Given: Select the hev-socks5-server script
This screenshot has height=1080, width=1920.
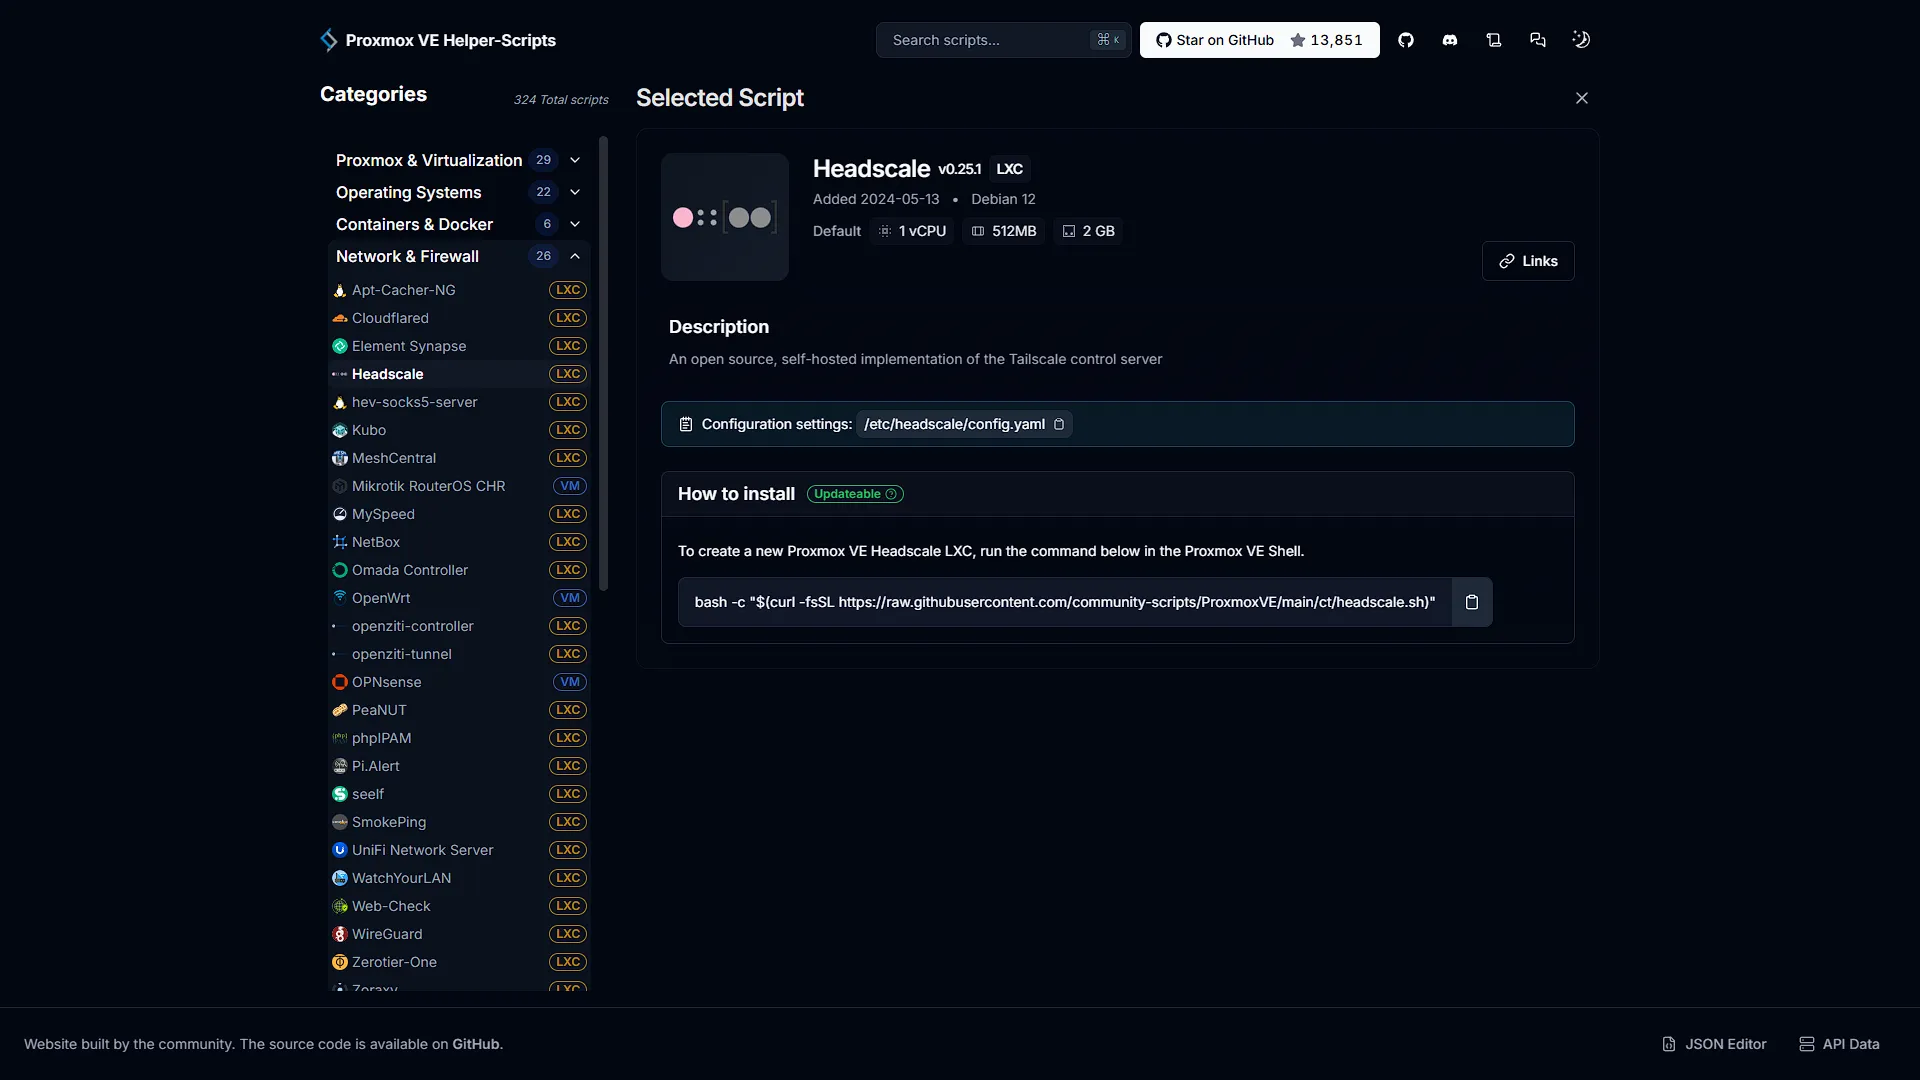Looking at the screenshot, I should [460, 402].
